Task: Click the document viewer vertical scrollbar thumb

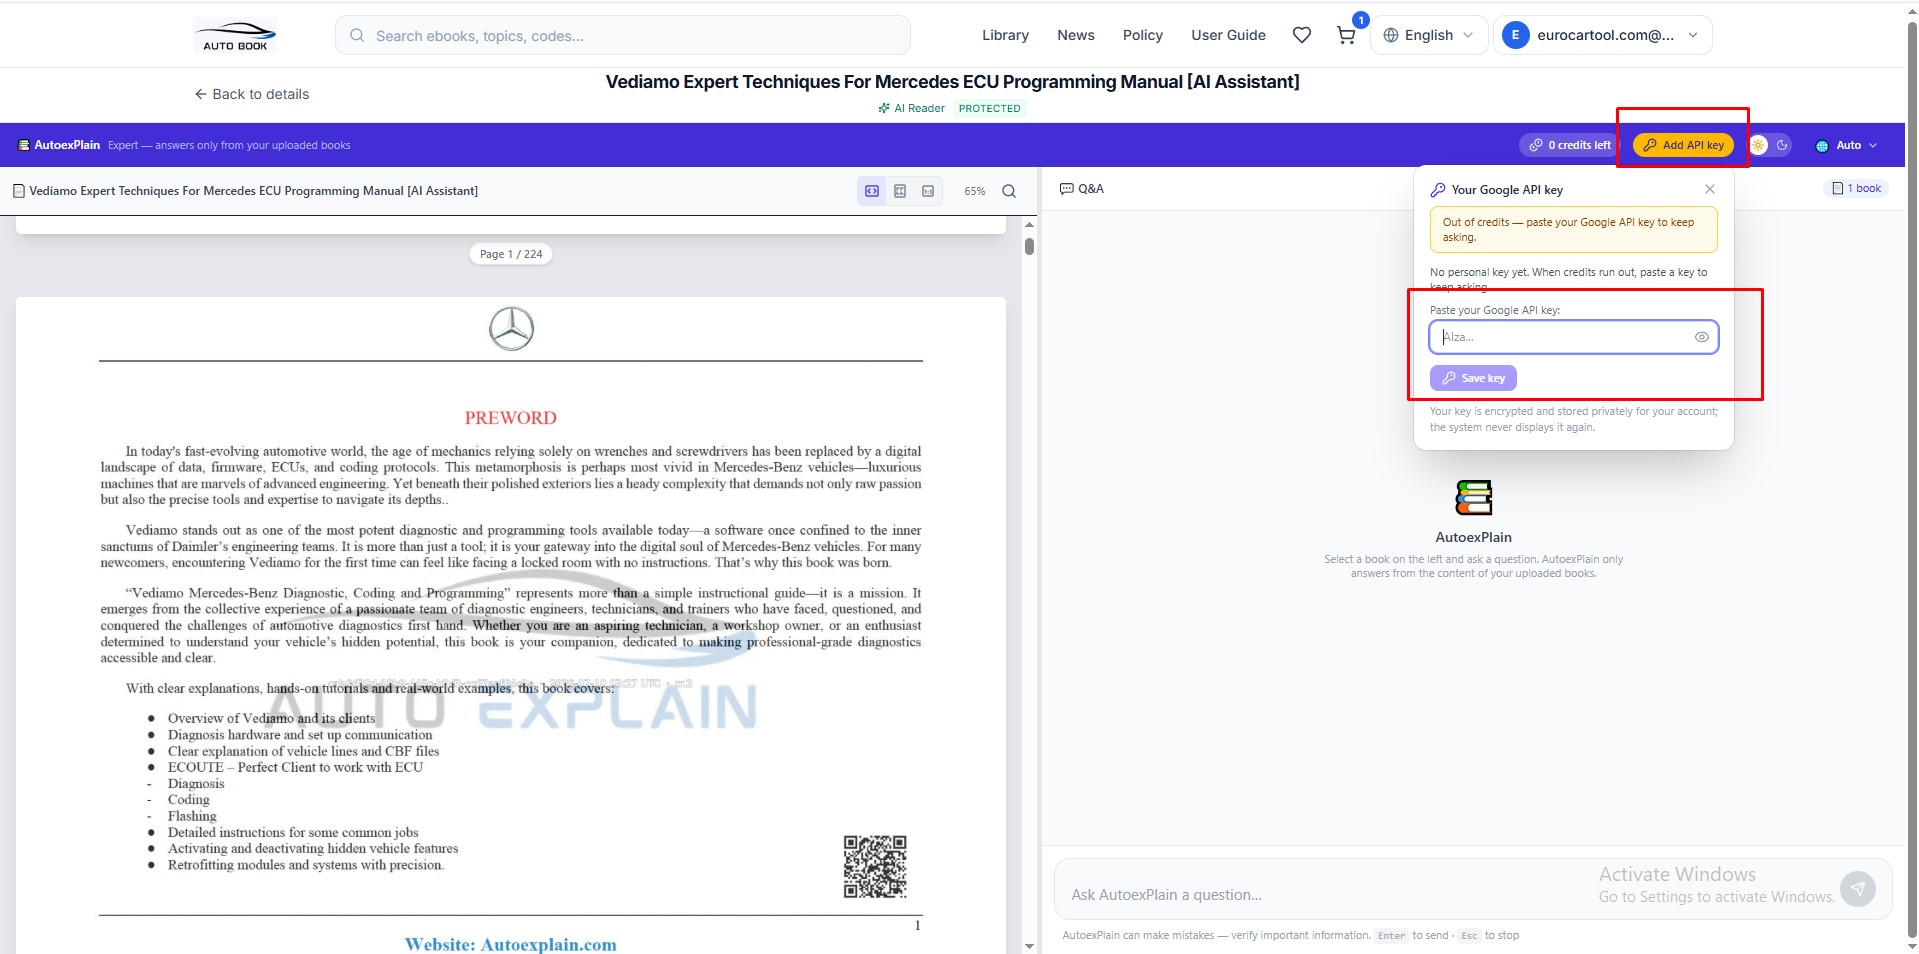Action: pyautogui.click(x=1029, y=246)
